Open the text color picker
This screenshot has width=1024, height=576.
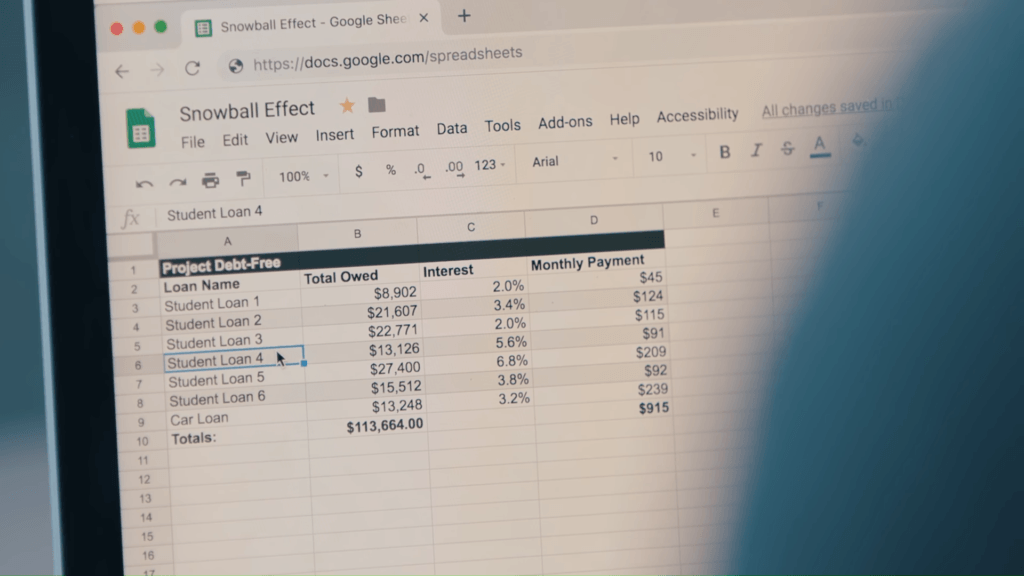[x=820, y=146]
